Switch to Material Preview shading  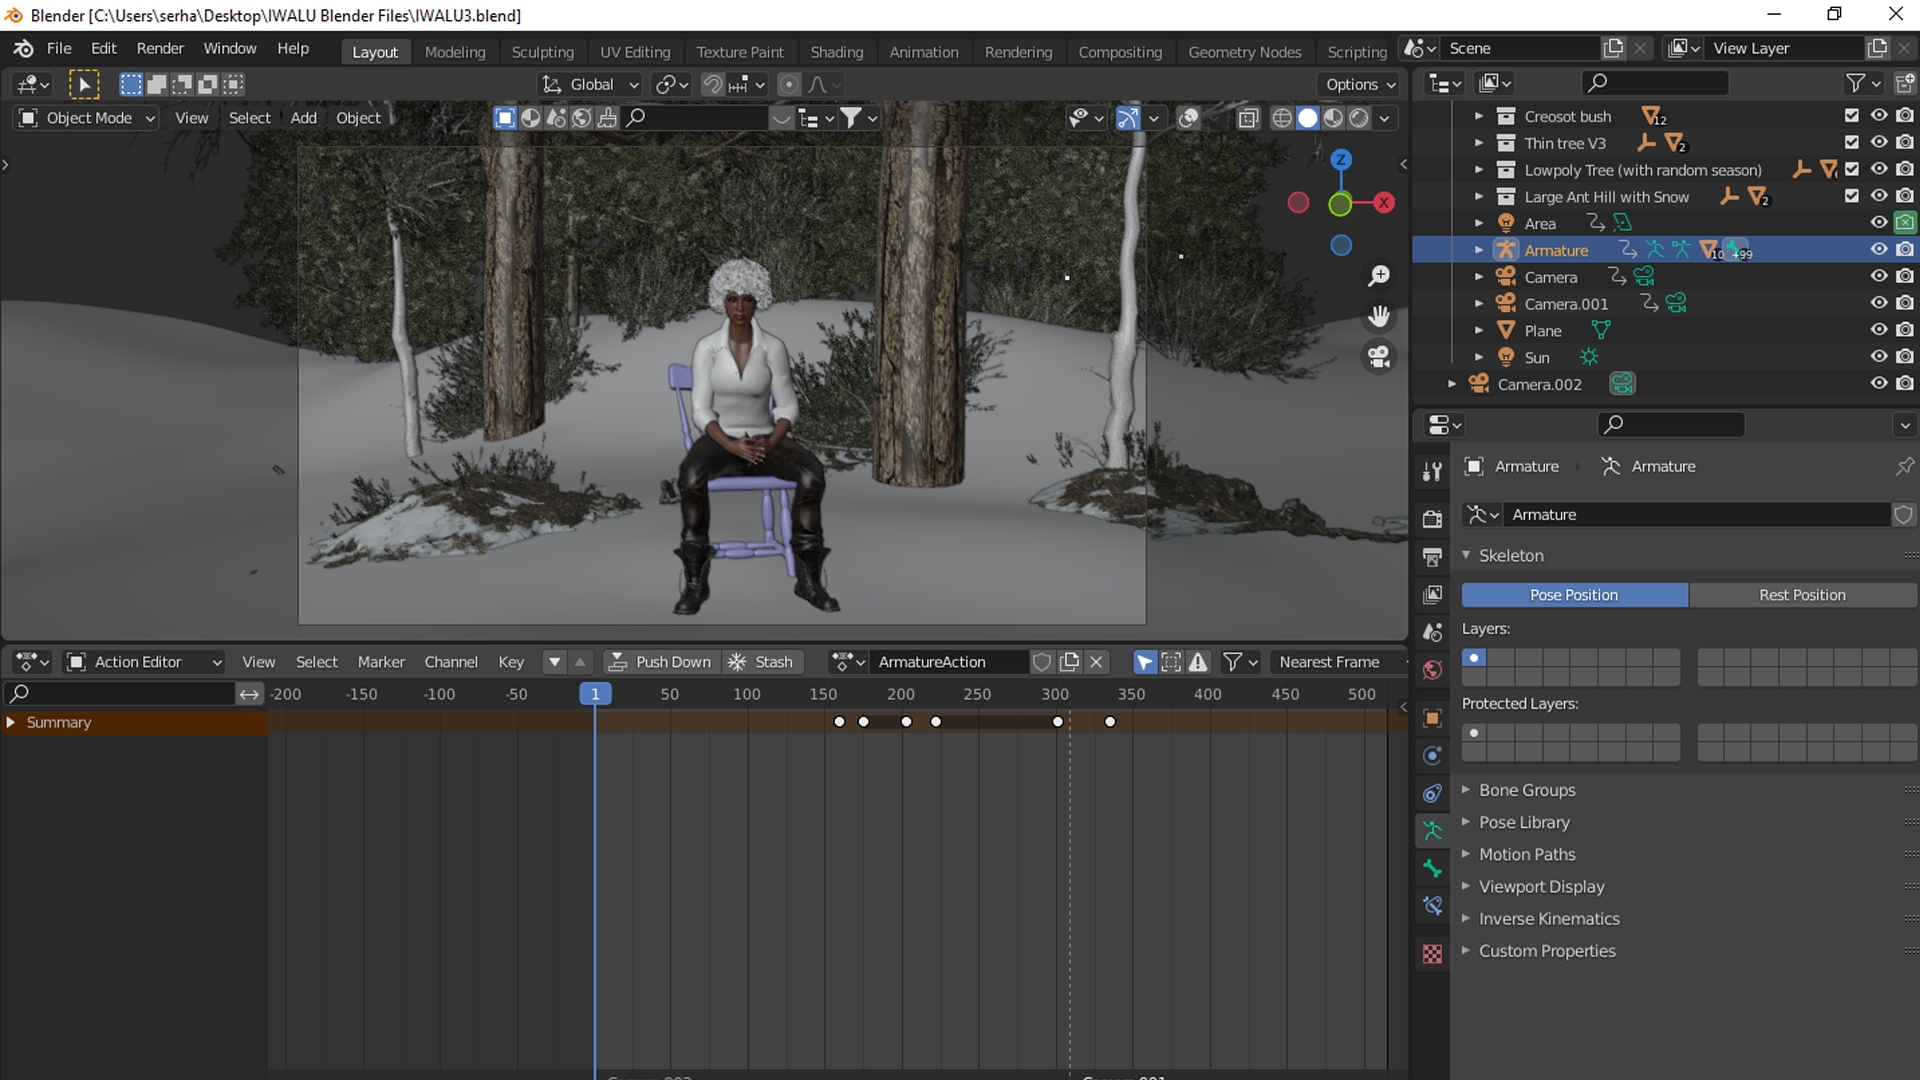pyautogui.click(x=1333, y=118)
